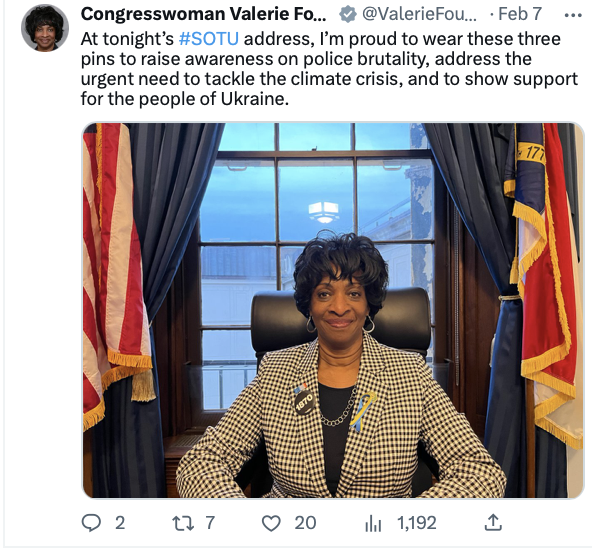Share the tweet with the upload arrow icon
The width and height of the screenshot is (592, 548).
pos(493,523)
